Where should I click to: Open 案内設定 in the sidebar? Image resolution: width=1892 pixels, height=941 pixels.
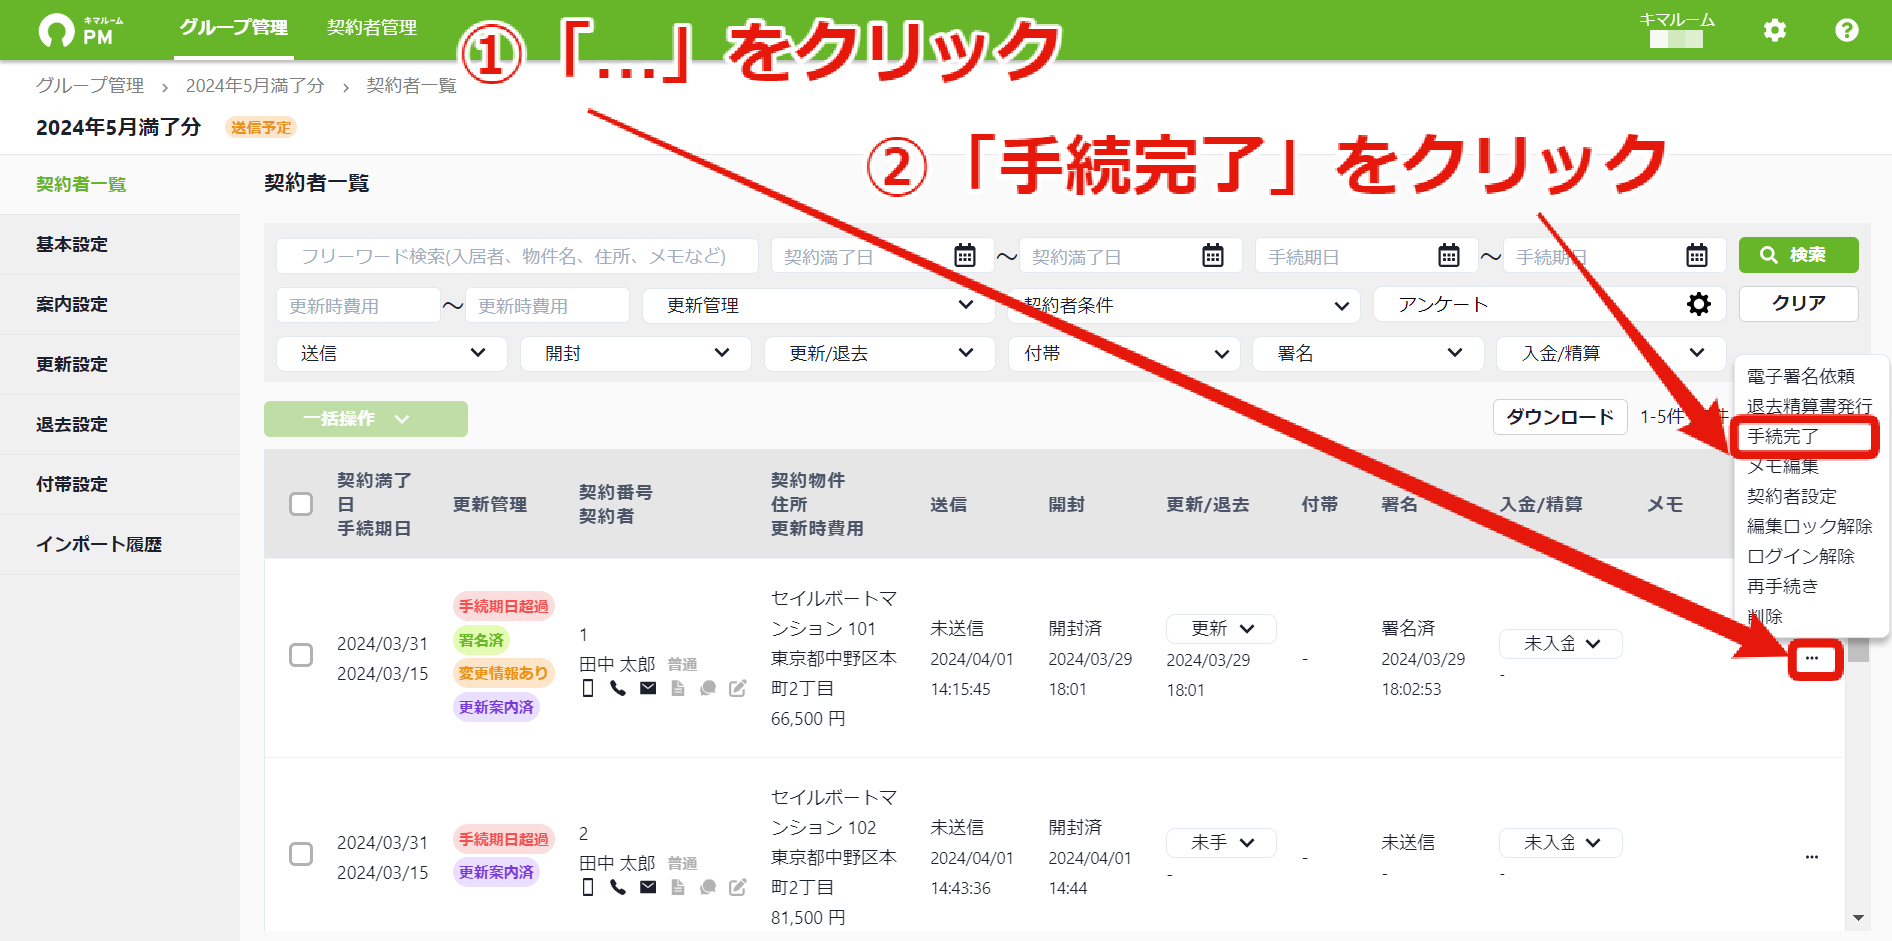click(x=120, y=304)
